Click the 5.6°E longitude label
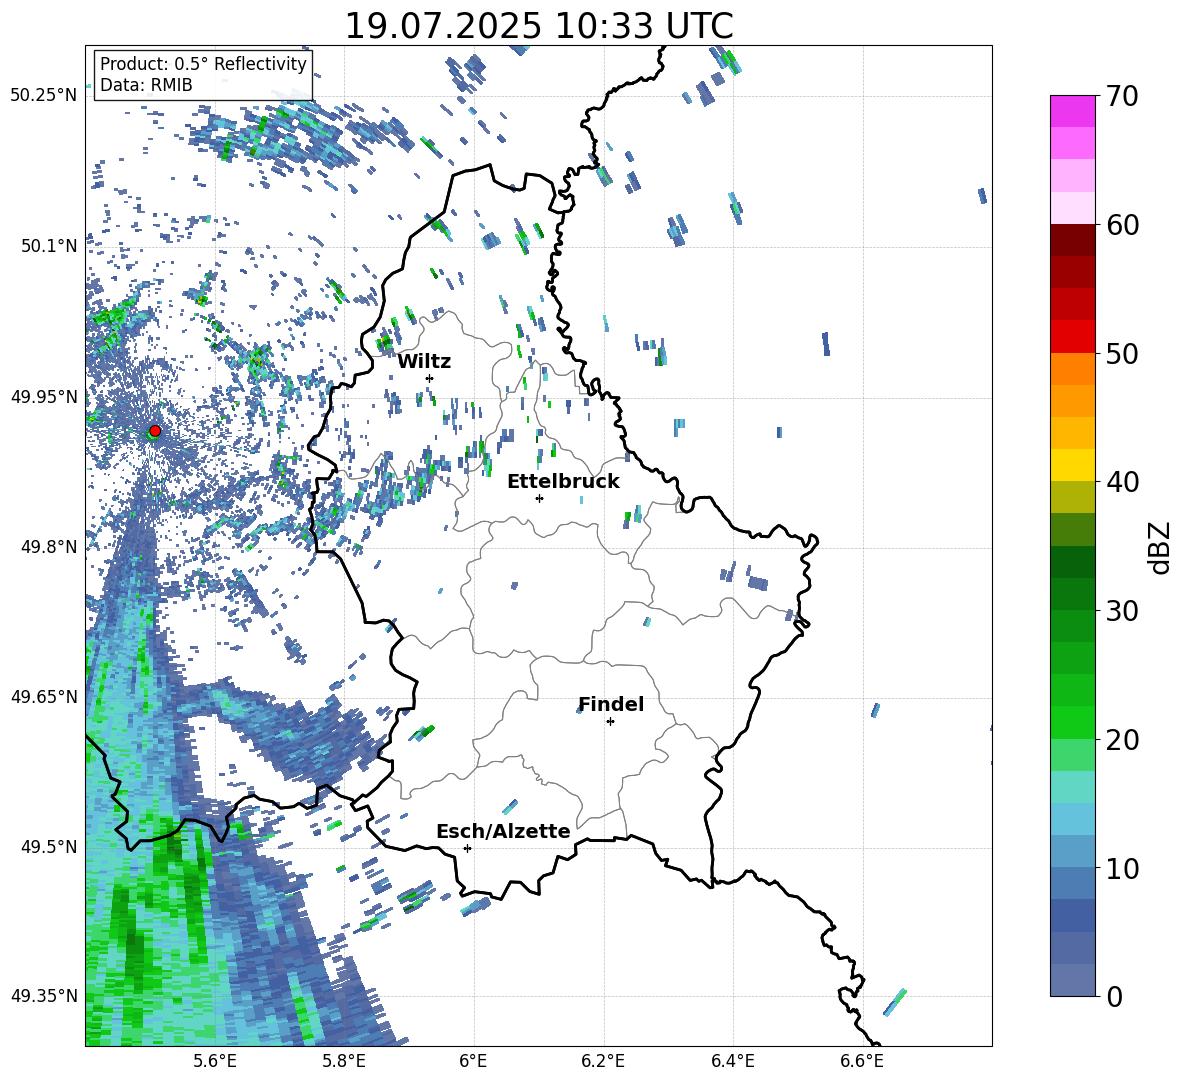The image size is (1184, 1081). (x=215, y=1061)
